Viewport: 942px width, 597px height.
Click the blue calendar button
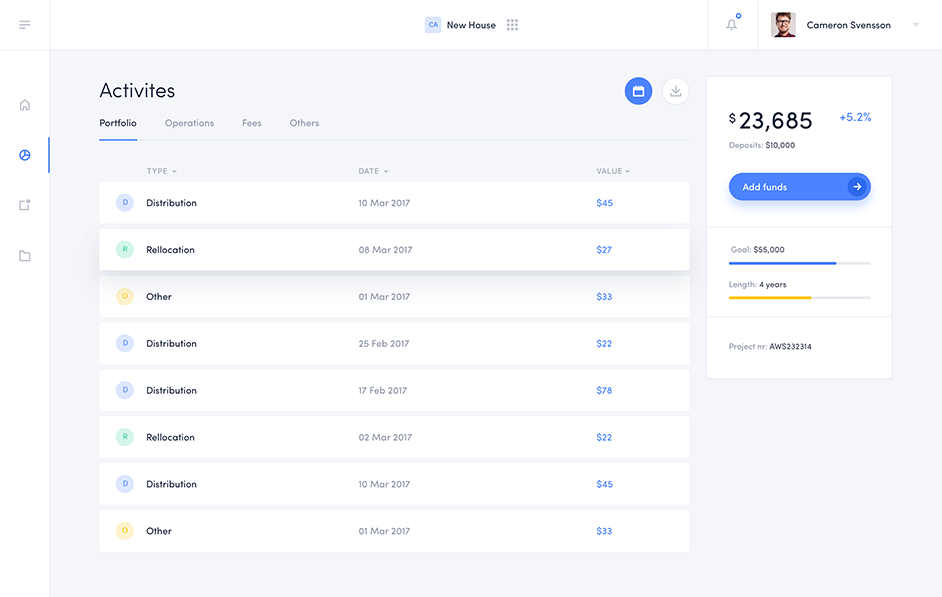click(x=638, y=91)
